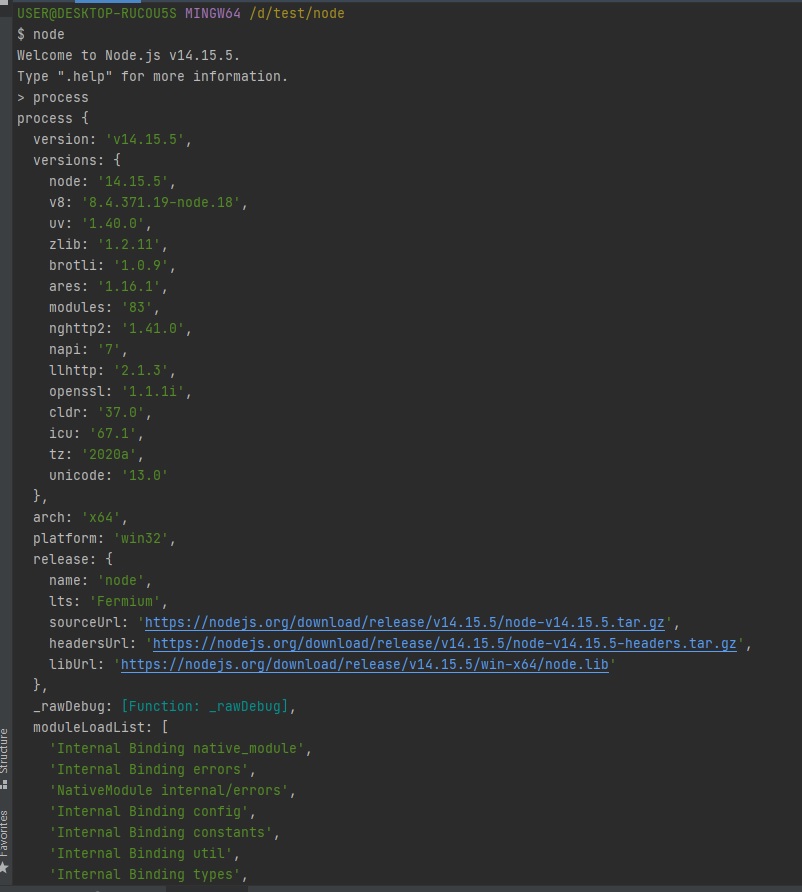Click the 'Internal Binding util' entry
Screen dimensions: 802x892
(x=144, y=854)
